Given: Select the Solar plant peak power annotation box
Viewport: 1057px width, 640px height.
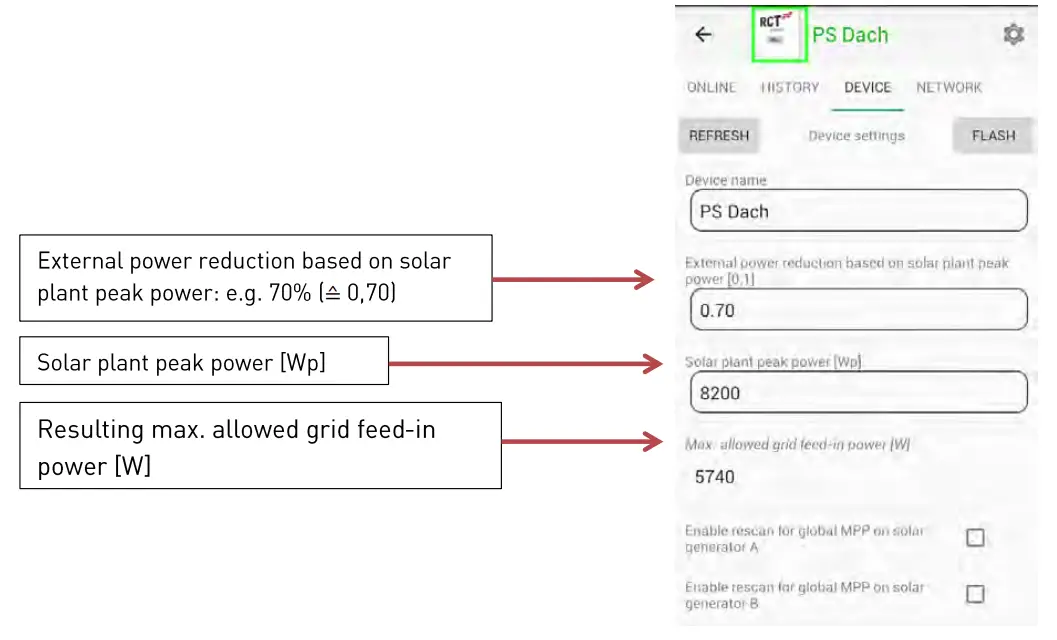Looking at the screenshot, I should [204, 361].
